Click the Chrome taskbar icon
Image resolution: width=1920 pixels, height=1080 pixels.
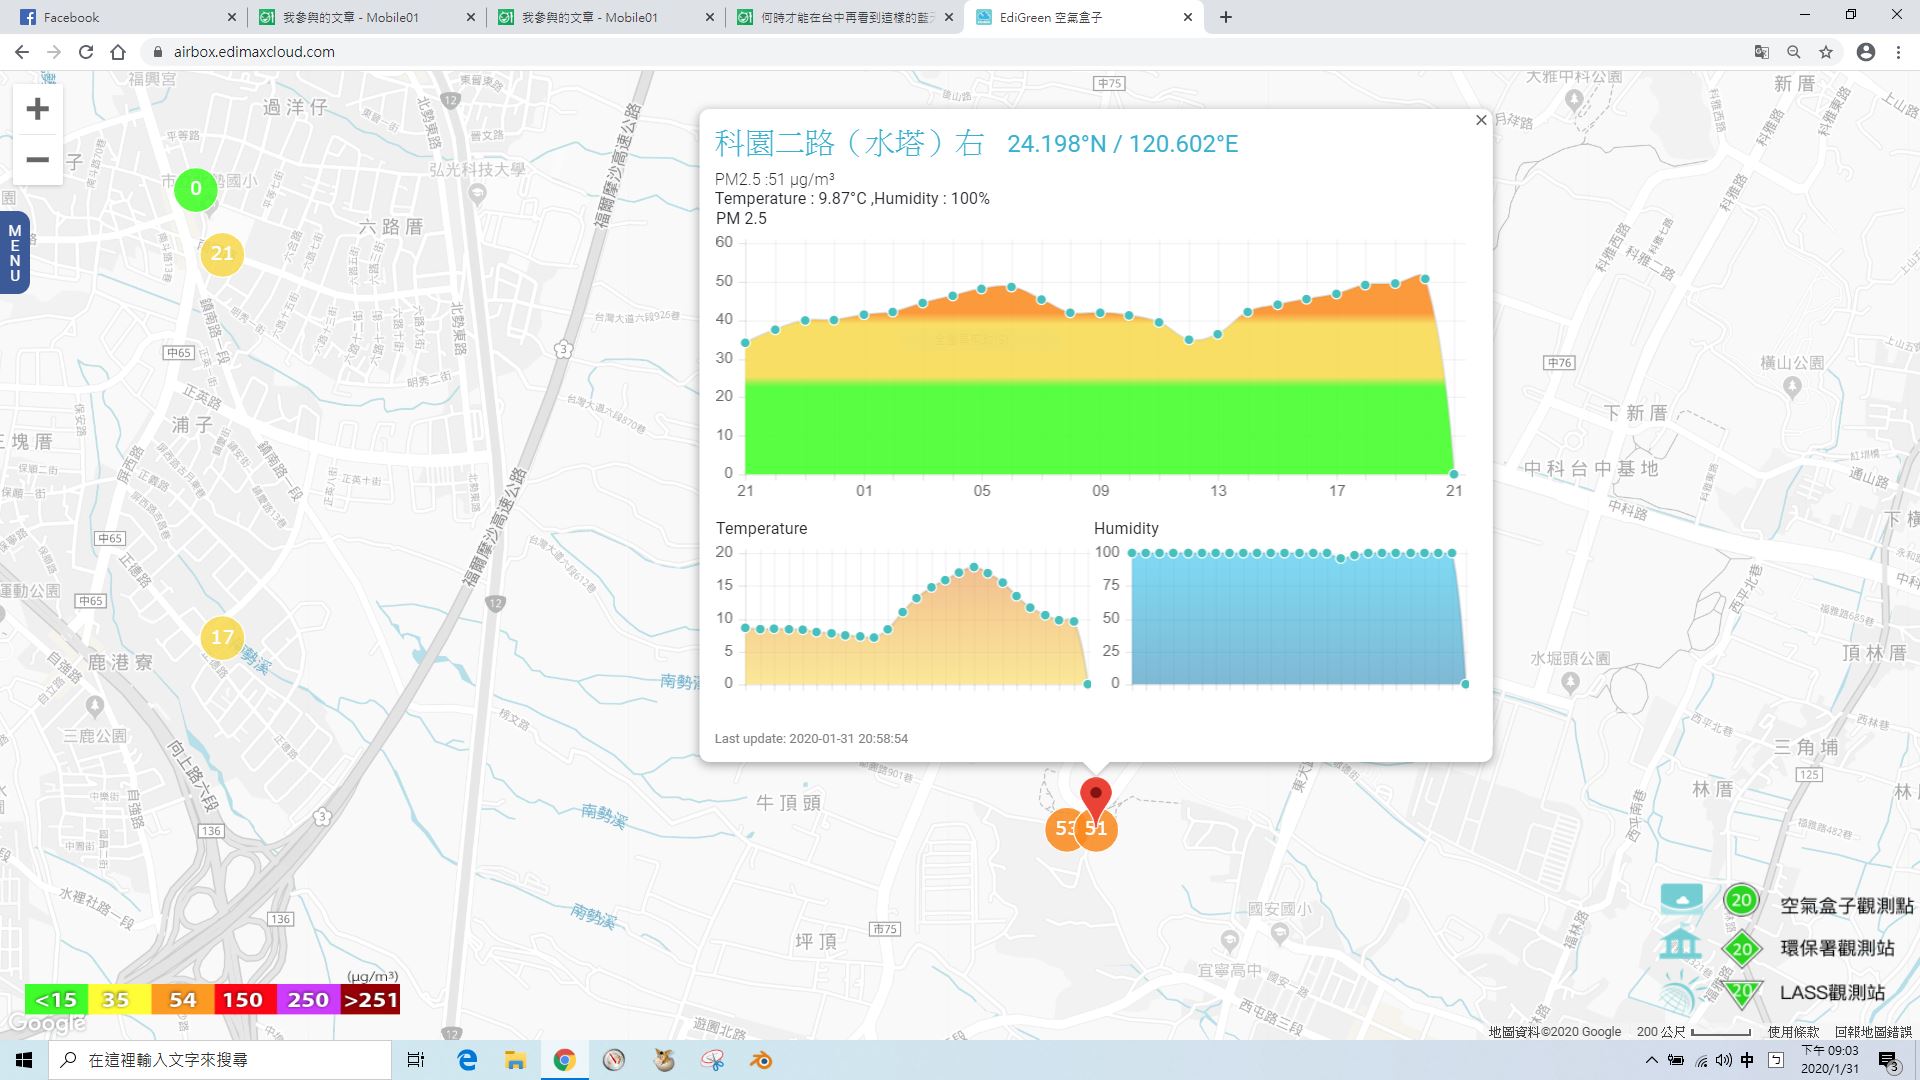pos(564,1060)
